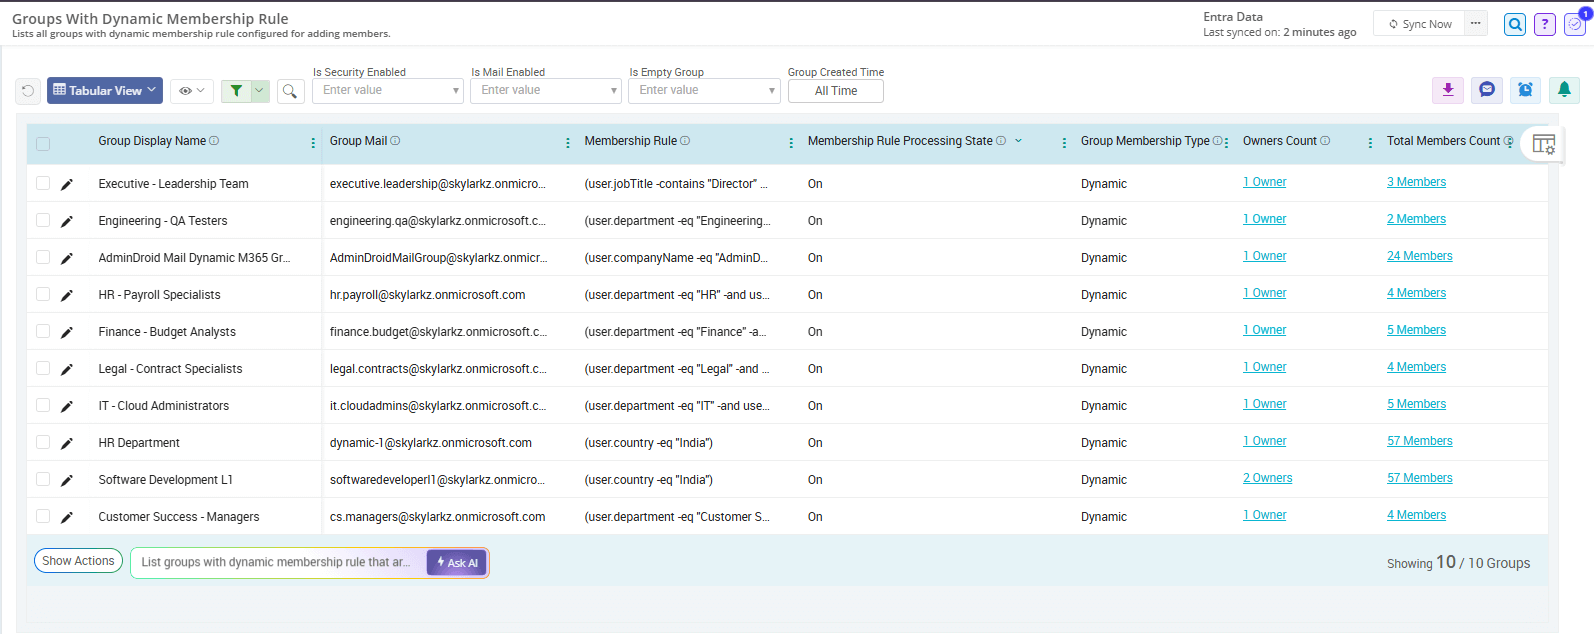The image size is (1594, 634).
Task: Check the Finance - Budget Analysts checkbox
Action: pos(43,331)
